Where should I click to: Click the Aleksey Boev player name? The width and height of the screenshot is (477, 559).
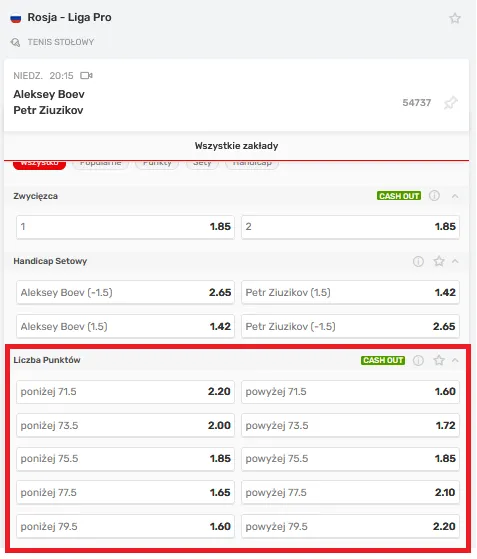(x=49, y=94)
